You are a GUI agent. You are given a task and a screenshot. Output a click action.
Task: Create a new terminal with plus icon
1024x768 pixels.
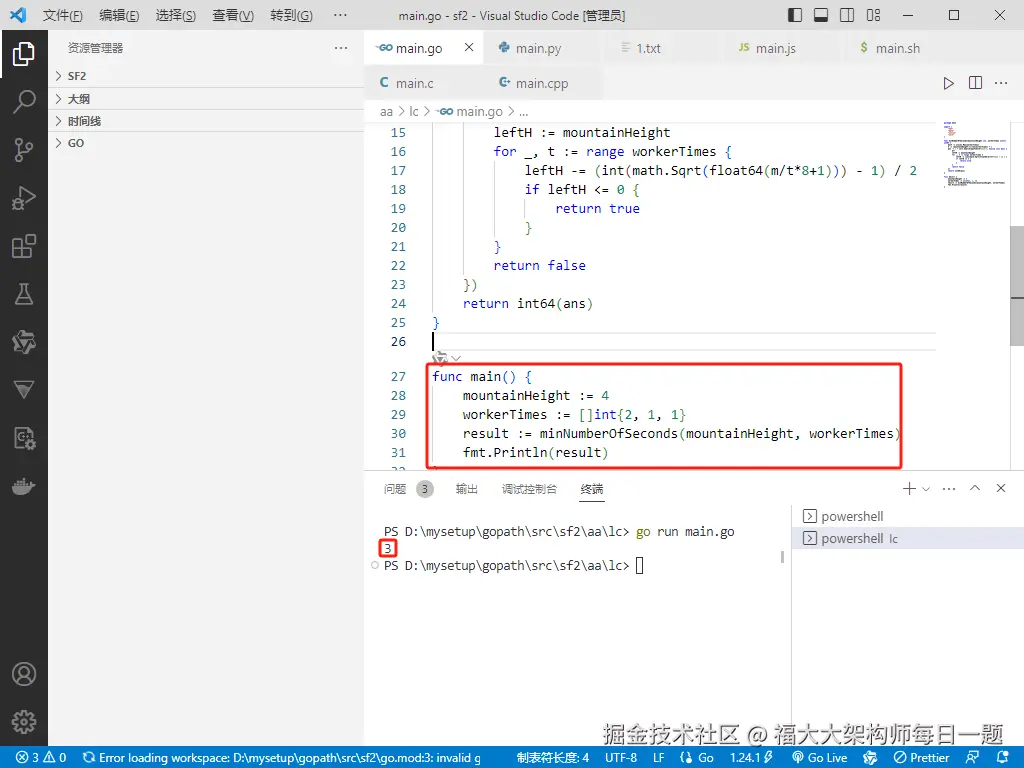click(x=908, y=488)
